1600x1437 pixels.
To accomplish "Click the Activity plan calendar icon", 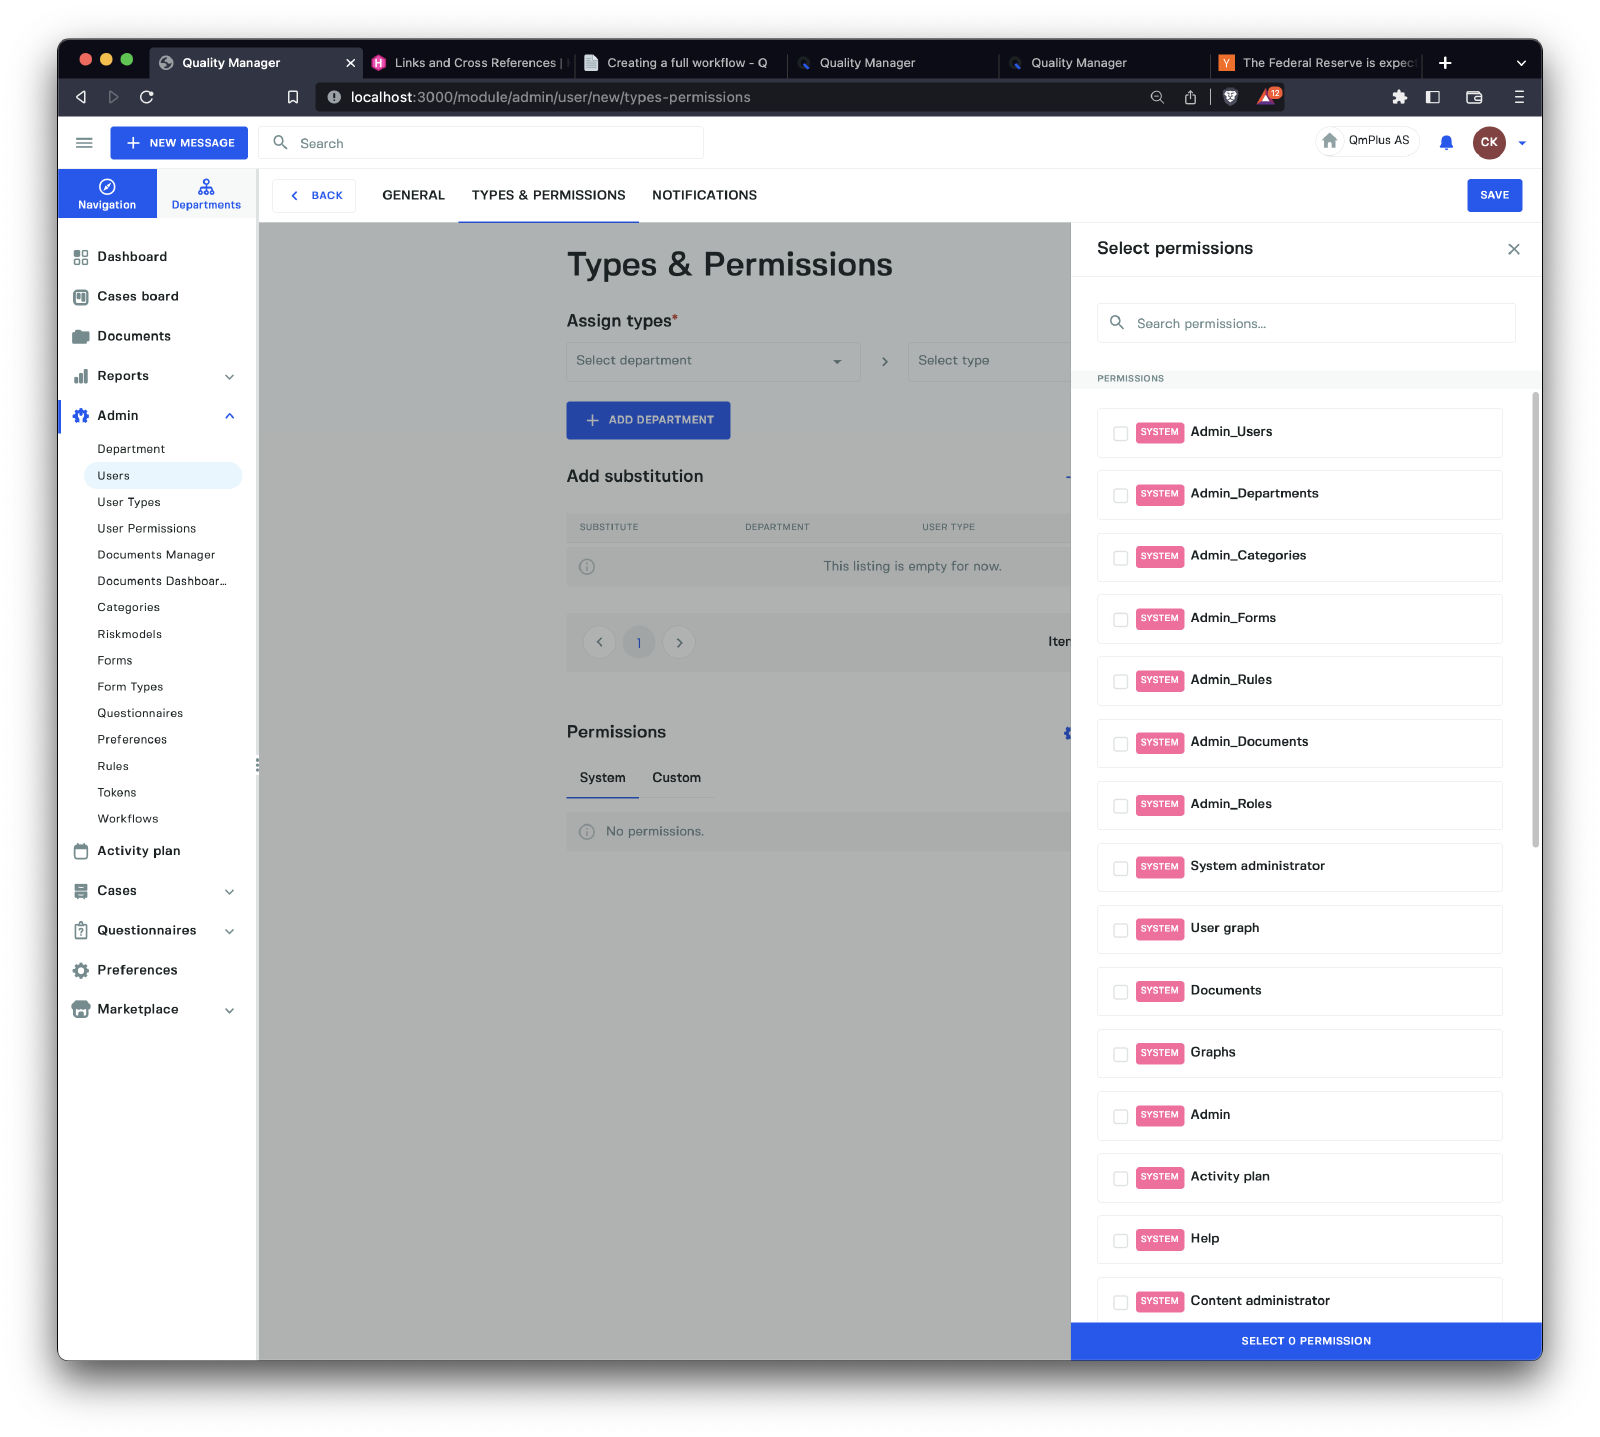I will click(x=81, y=851).
